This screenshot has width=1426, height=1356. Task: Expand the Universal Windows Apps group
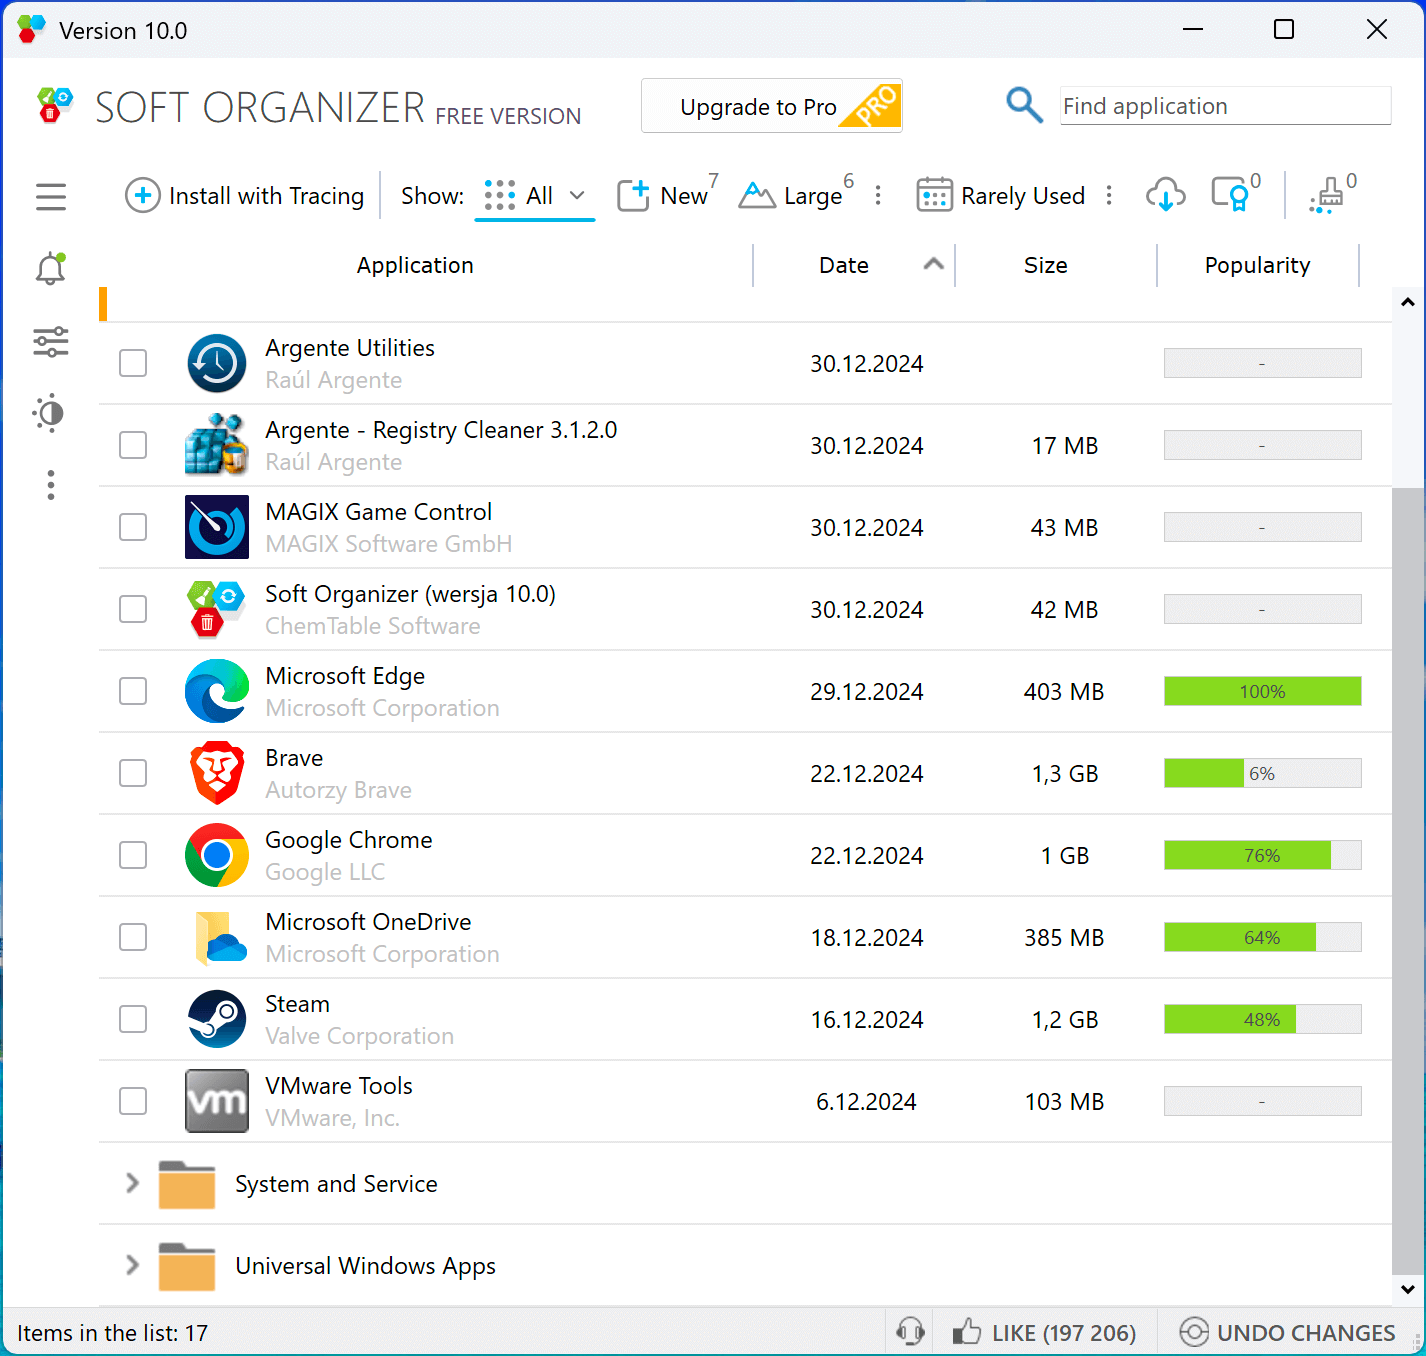[x=132, y=1265]
